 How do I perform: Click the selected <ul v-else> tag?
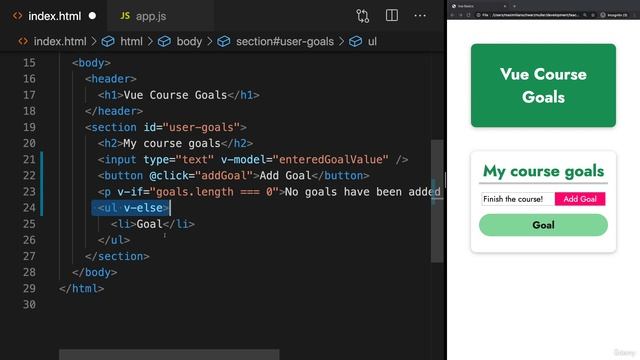tap(133, 208)
